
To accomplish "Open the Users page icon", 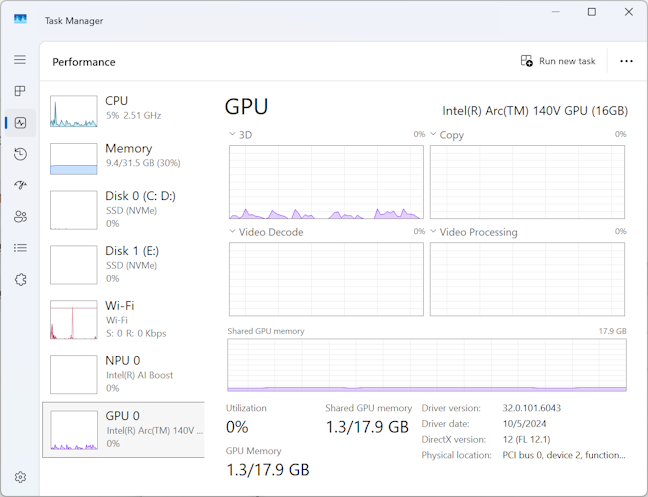I will coord(20,216).
